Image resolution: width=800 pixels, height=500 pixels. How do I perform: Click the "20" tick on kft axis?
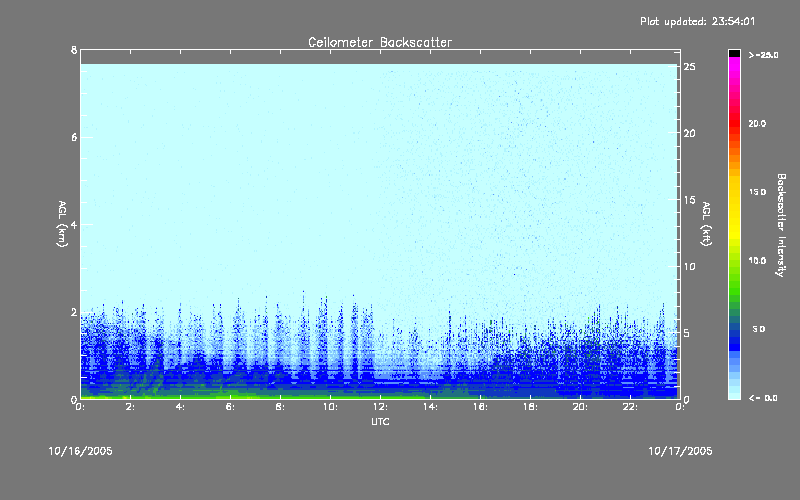coord(689,133)
